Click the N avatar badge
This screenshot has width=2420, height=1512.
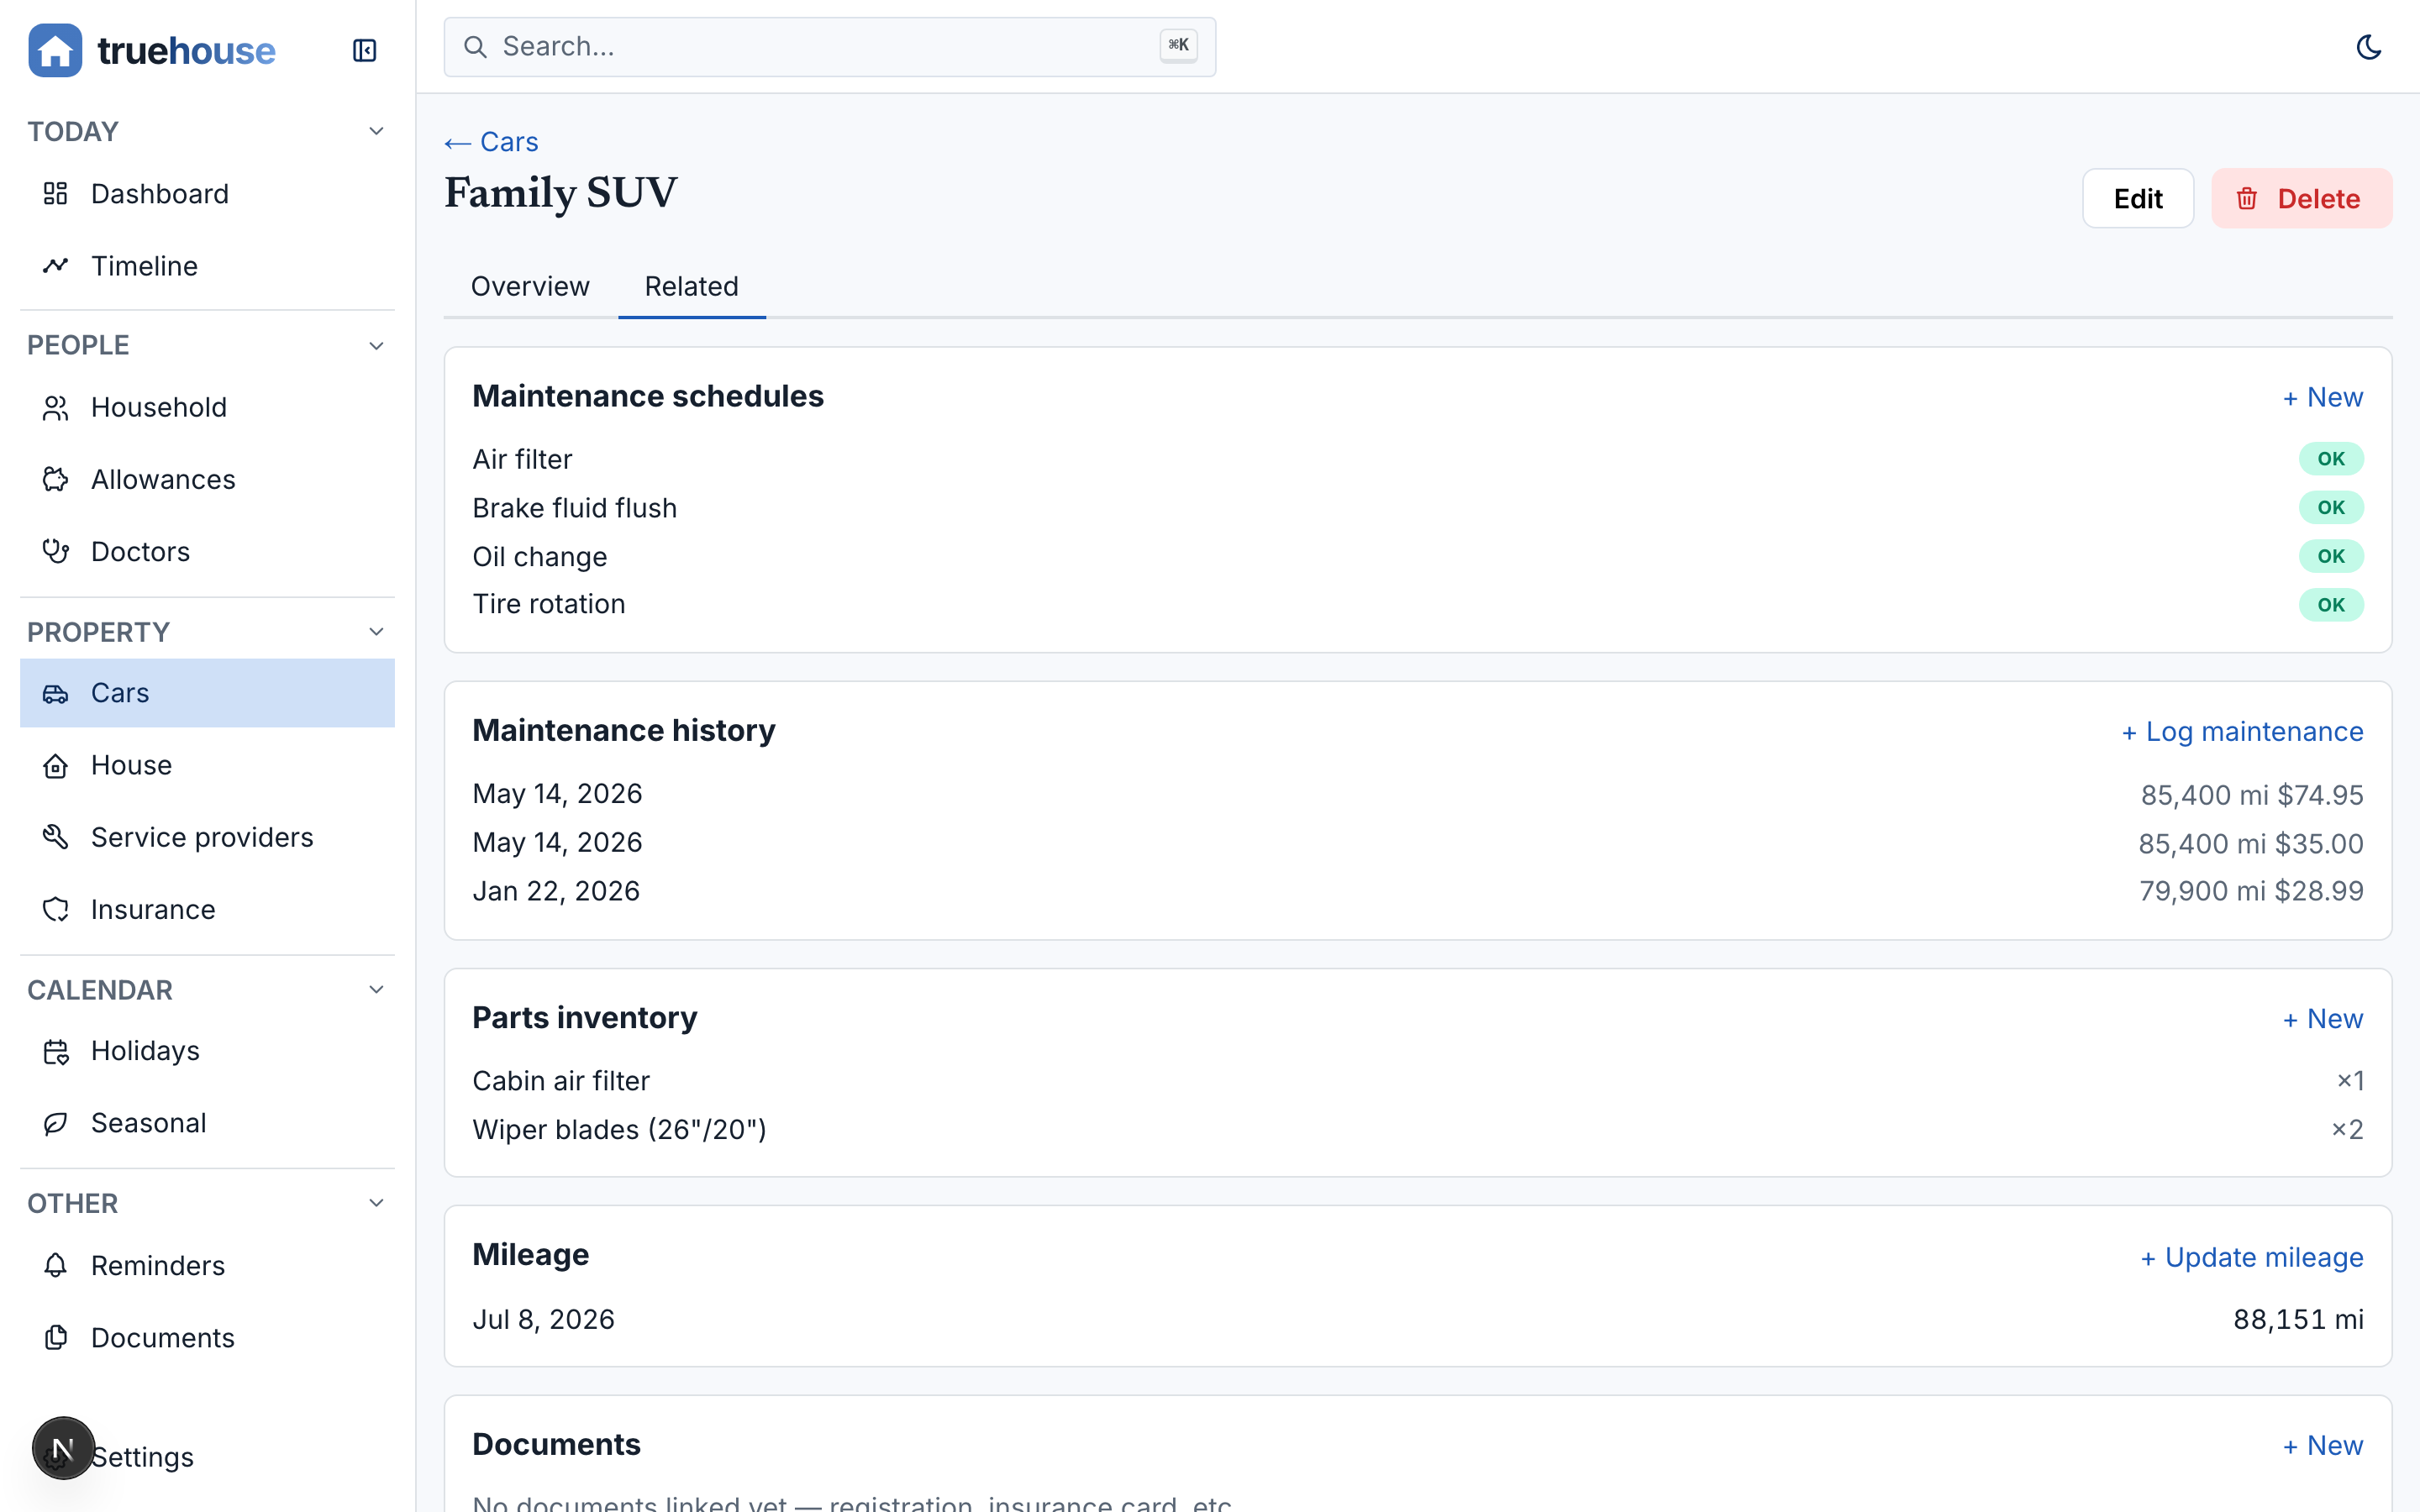[x=63, y=1448]
